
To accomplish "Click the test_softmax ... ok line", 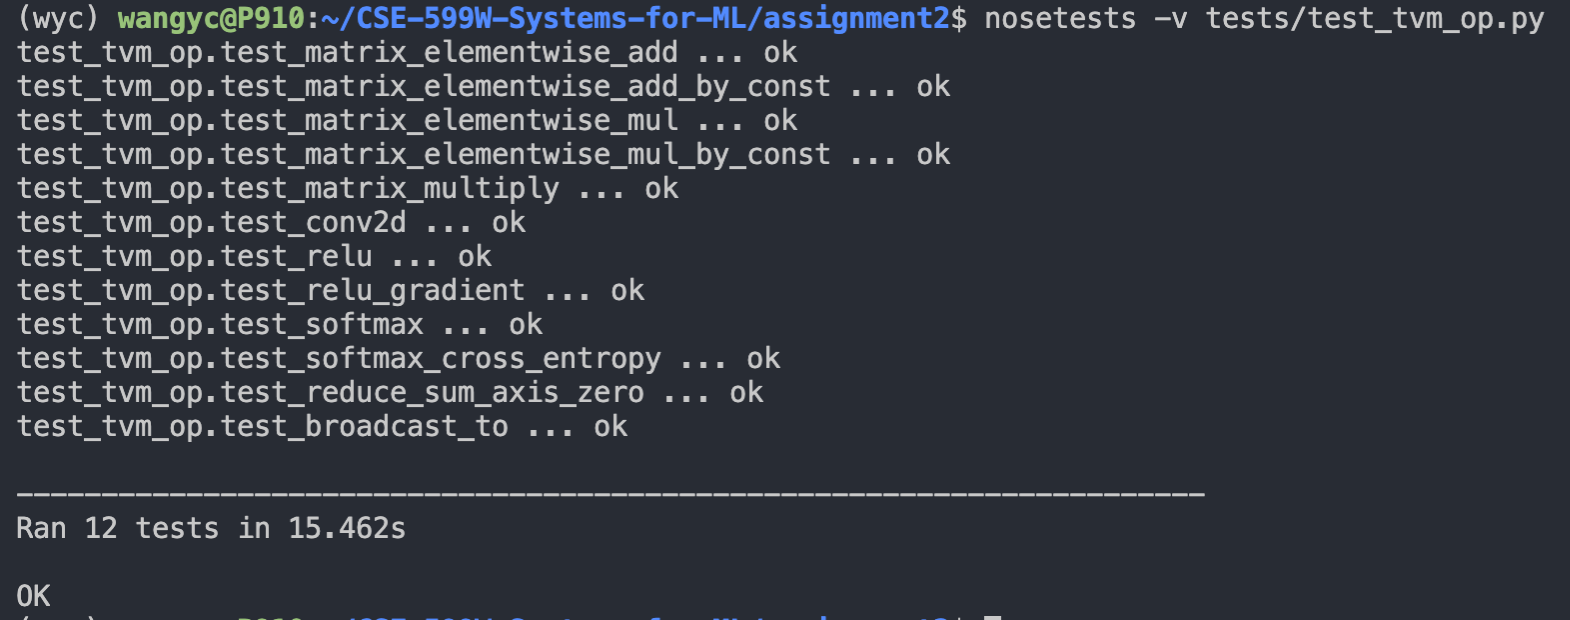I will [279, 325].
